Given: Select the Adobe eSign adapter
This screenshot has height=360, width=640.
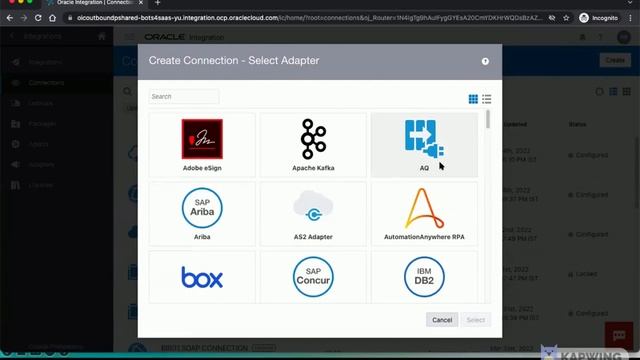Looking at the screenshot, I should [202, 145].
